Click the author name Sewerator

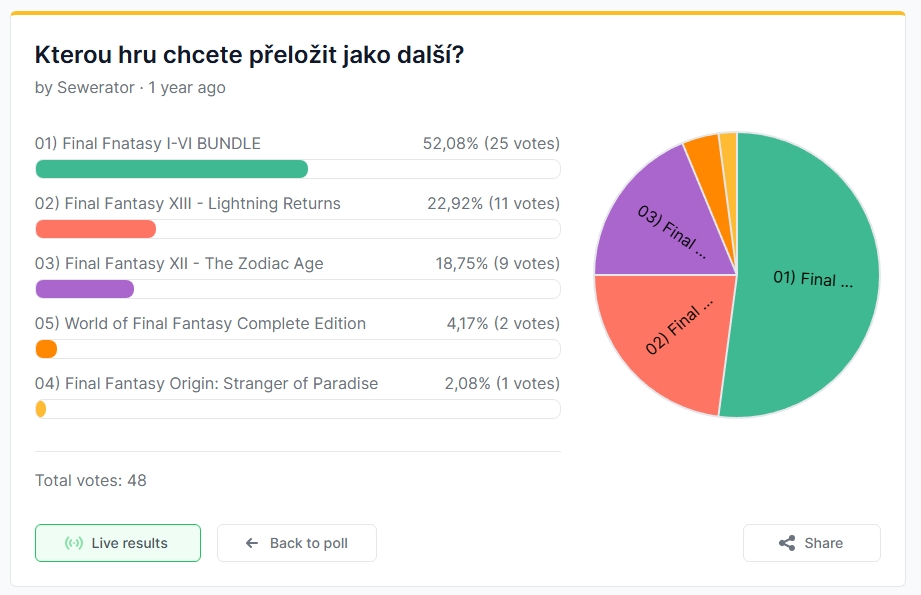94,87
